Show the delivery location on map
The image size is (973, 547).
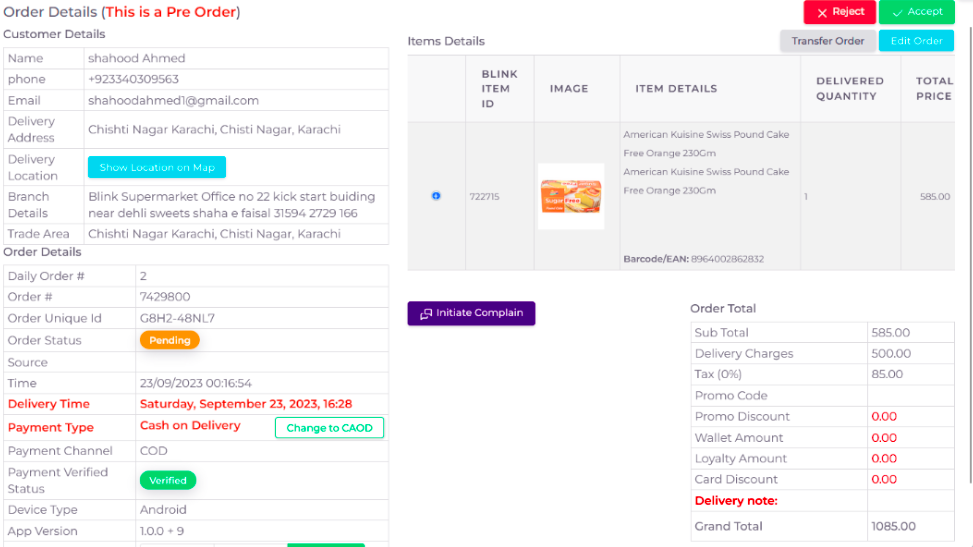157,167
